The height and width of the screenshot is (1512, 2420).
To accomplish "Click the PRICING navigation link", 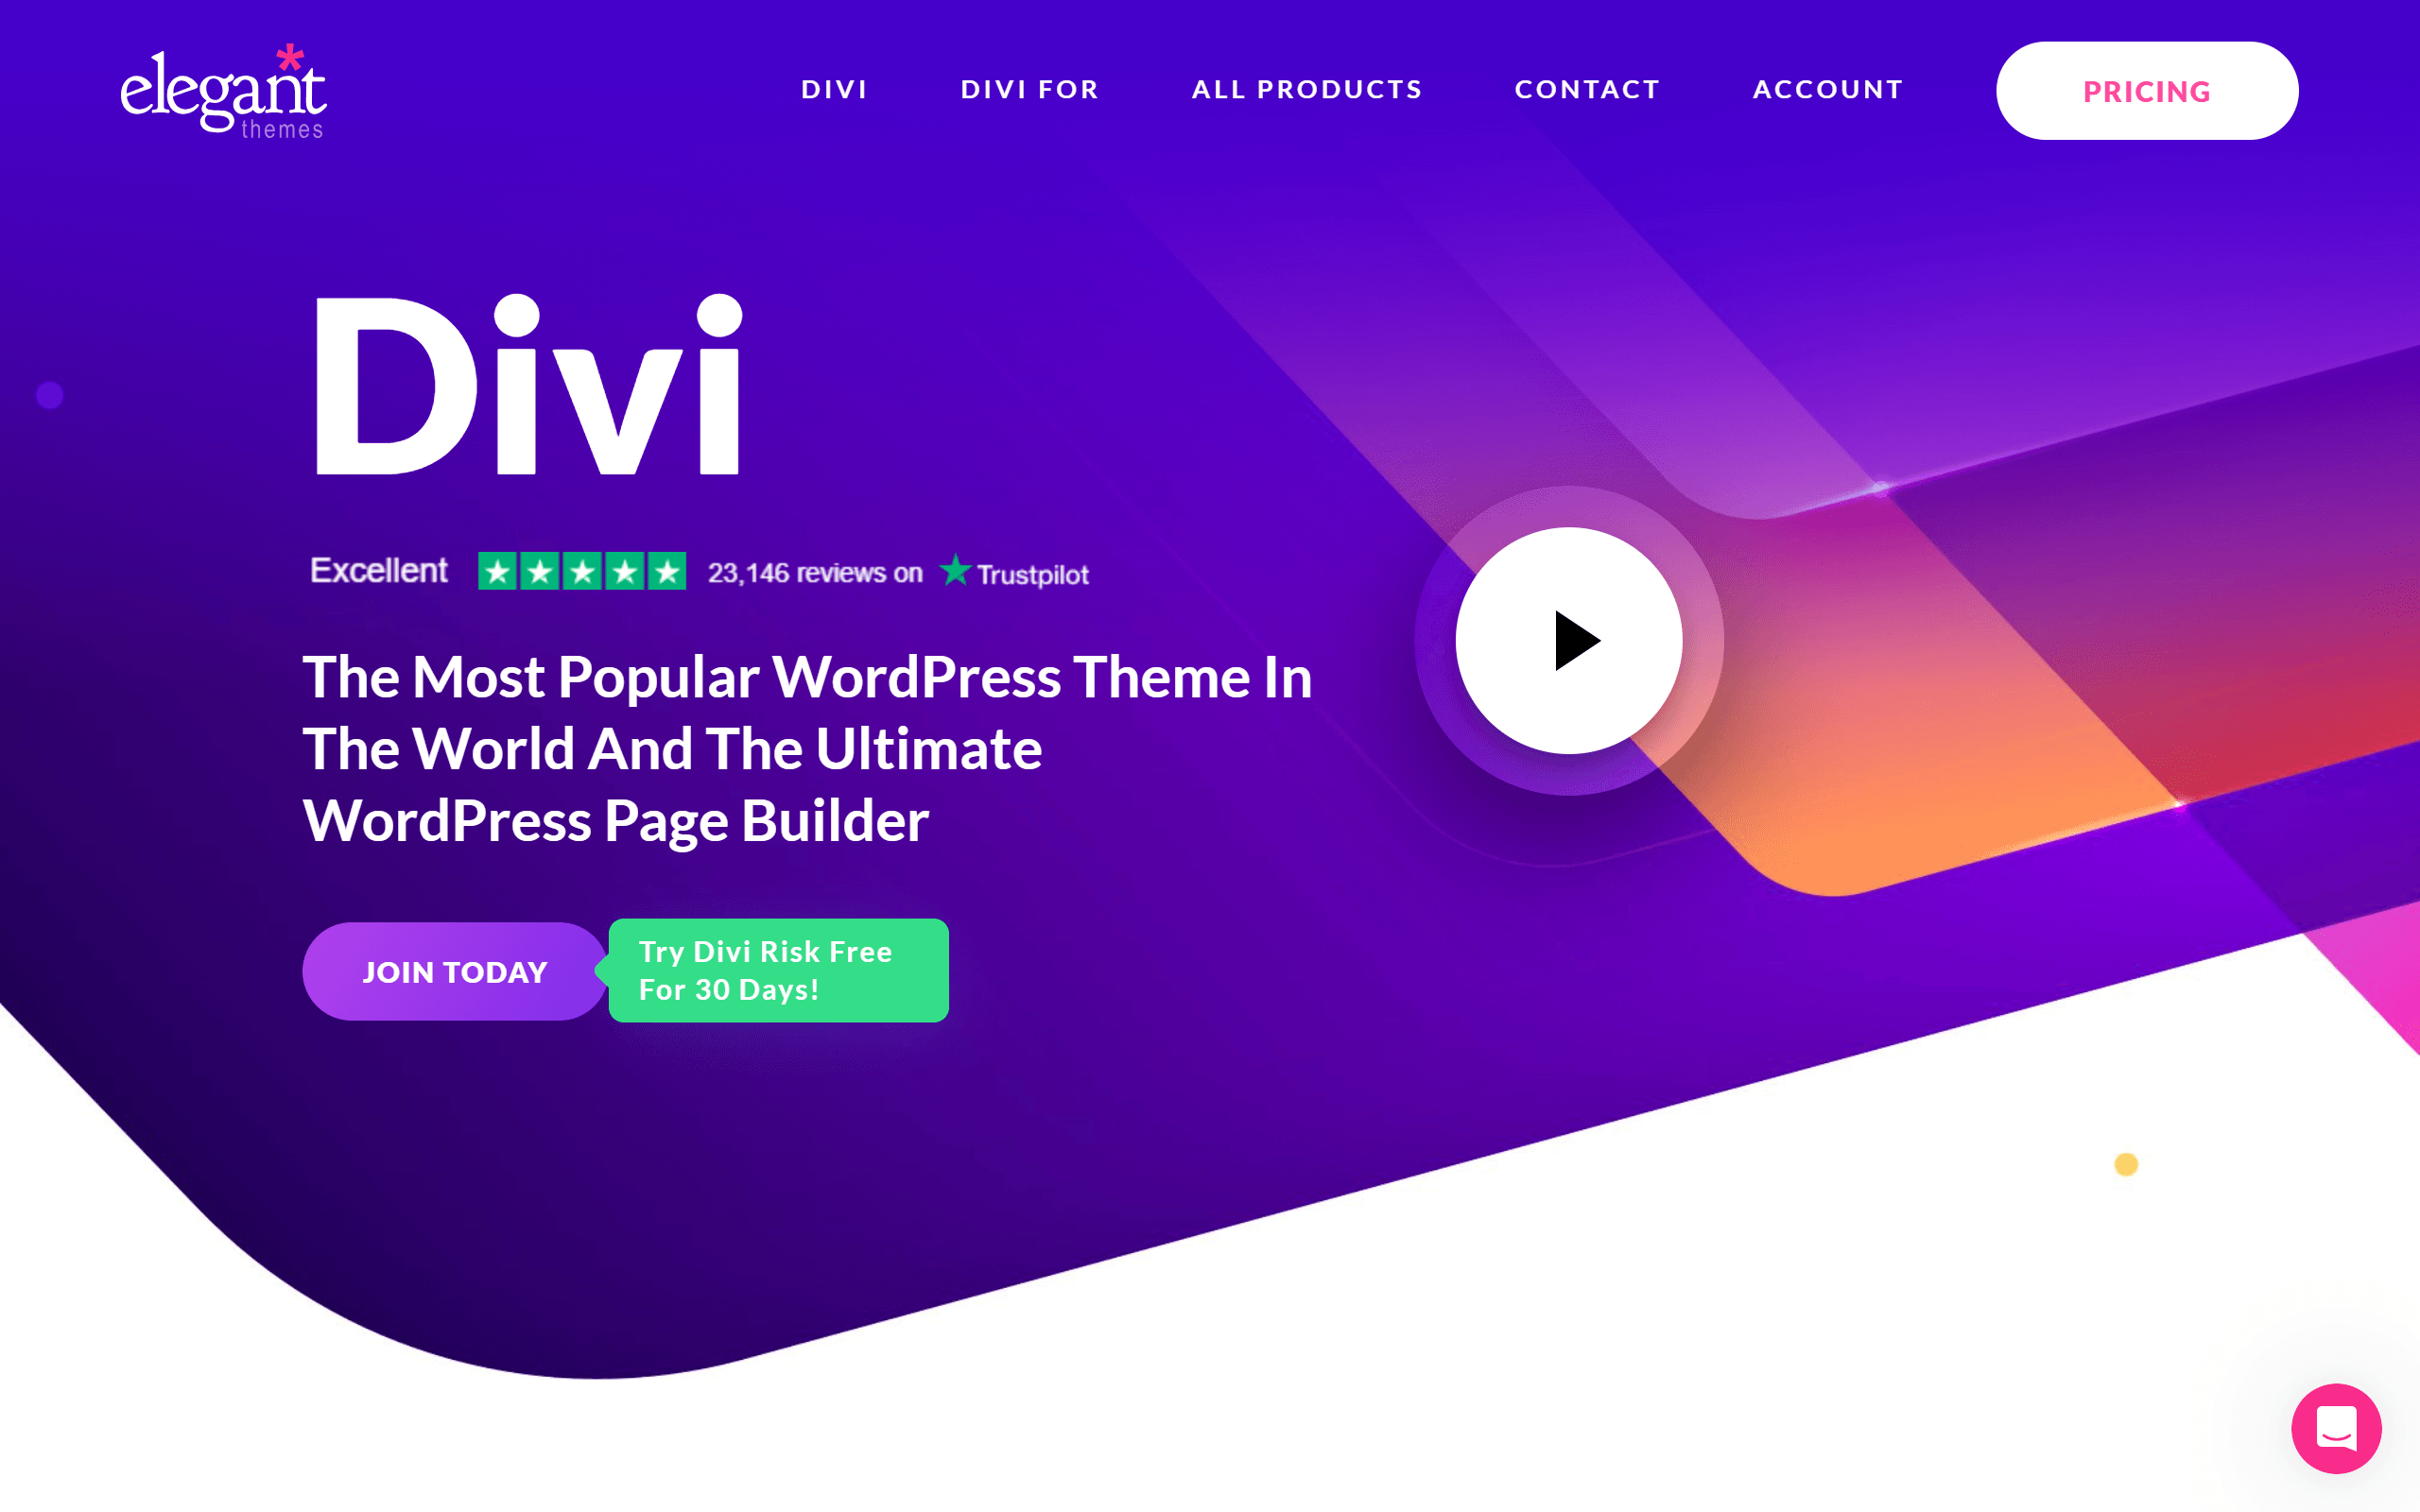I will point(2148,87).
